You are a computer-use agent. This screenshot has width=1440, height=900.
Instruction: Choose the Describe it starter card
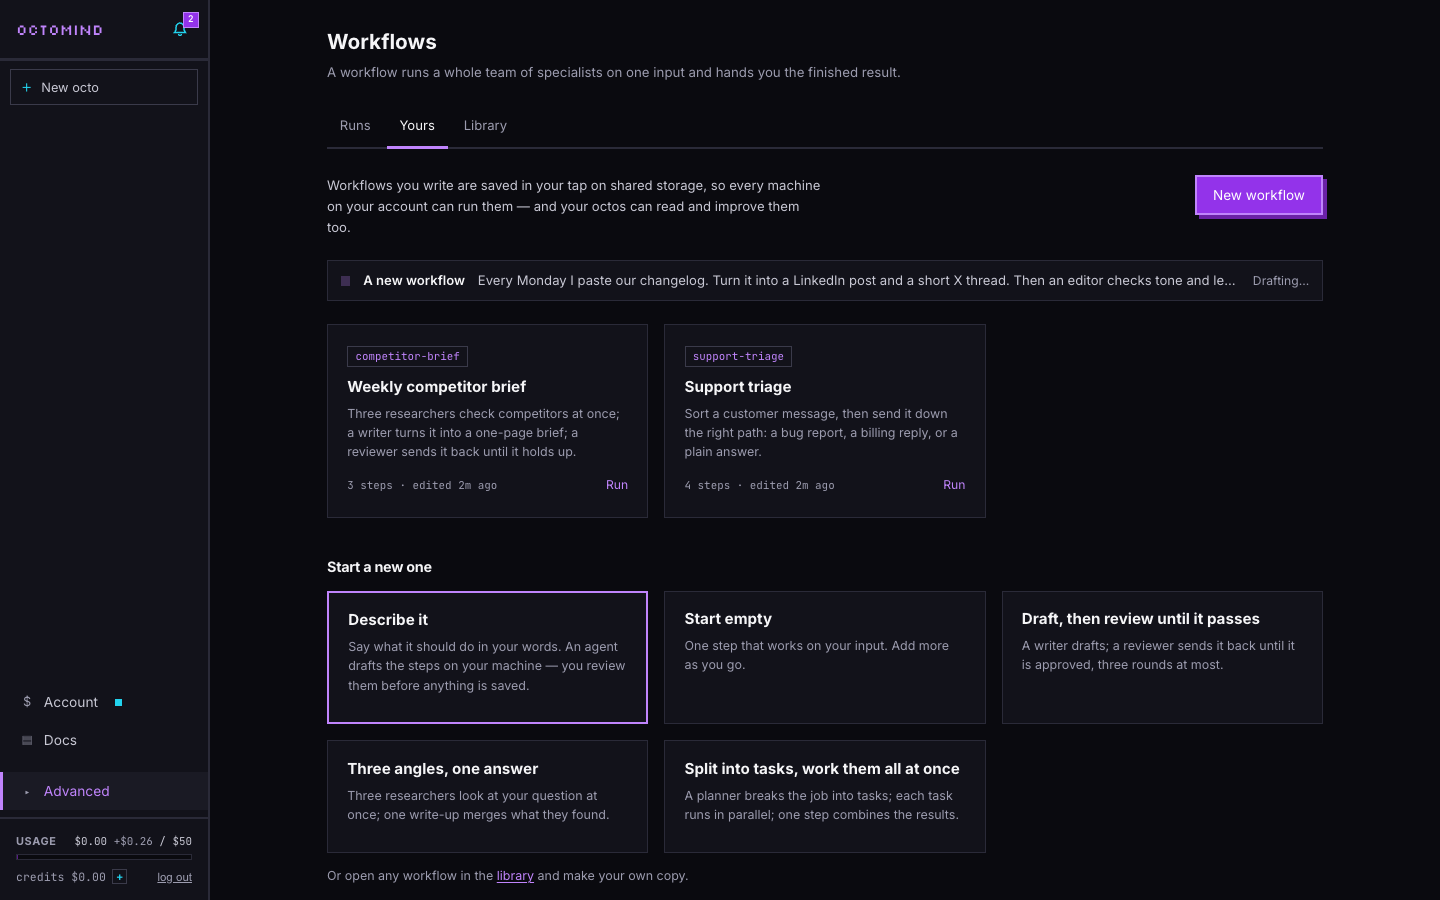point(487,657)
